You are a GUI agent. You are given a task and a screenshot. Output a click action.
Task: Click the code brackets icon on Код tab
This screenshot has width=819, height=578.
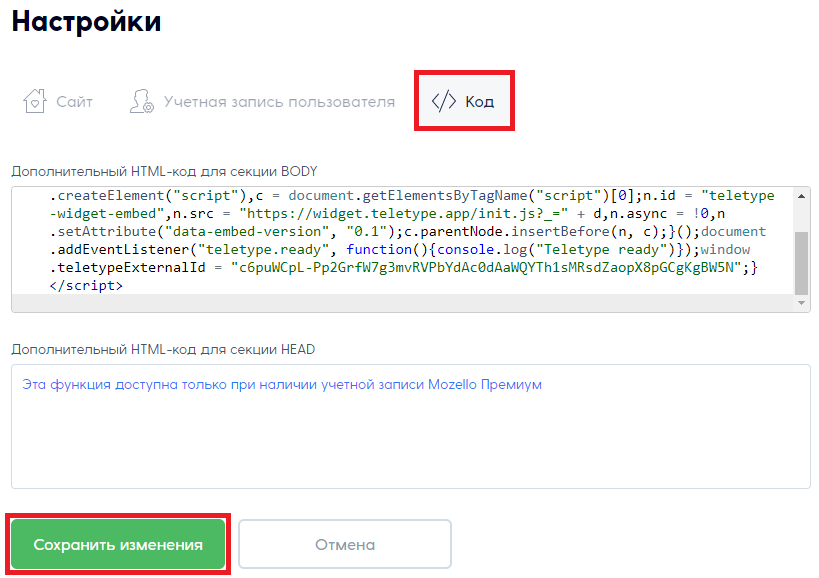tap(443, 101)
